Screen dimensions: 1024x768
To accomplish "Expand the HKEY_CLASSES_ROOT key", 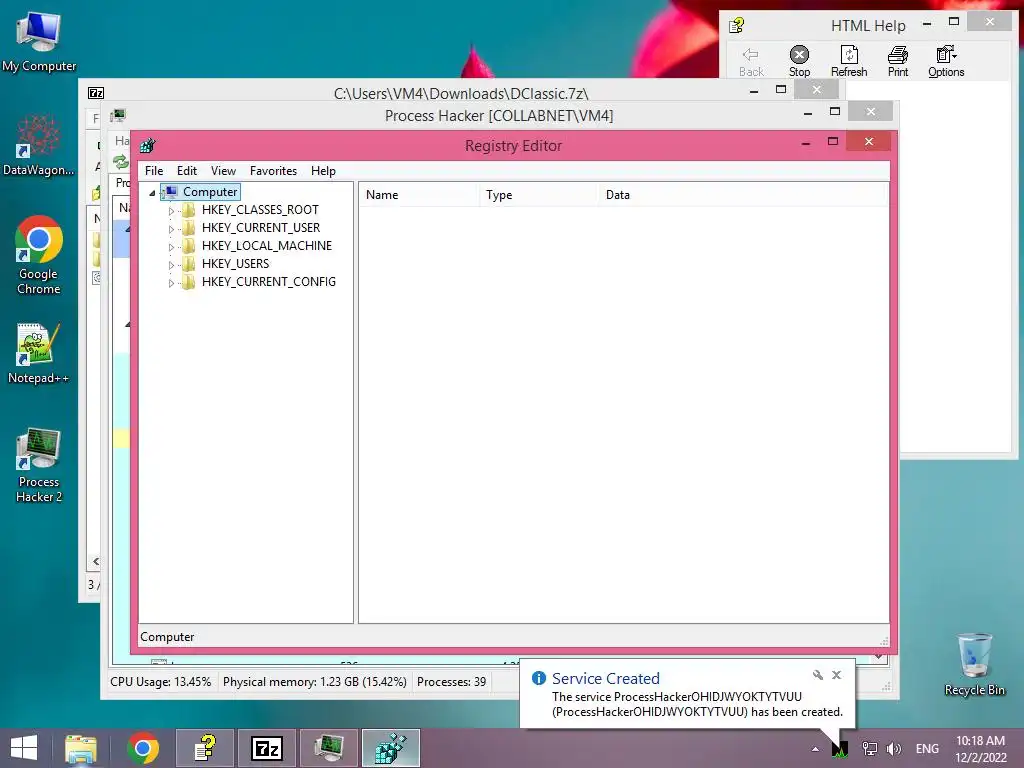I will (171, 211).
